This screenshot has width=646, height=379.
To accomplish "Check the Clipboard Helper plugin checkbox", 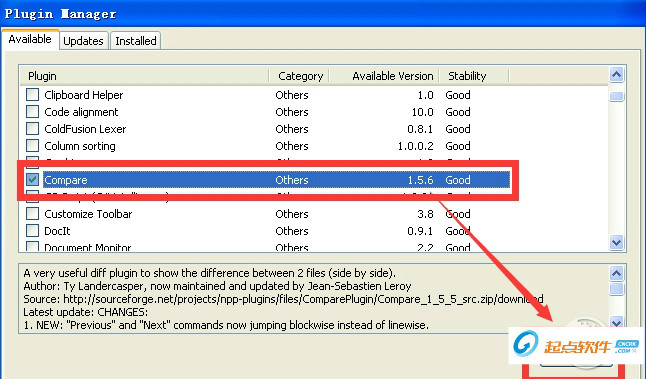I will 33,95.
